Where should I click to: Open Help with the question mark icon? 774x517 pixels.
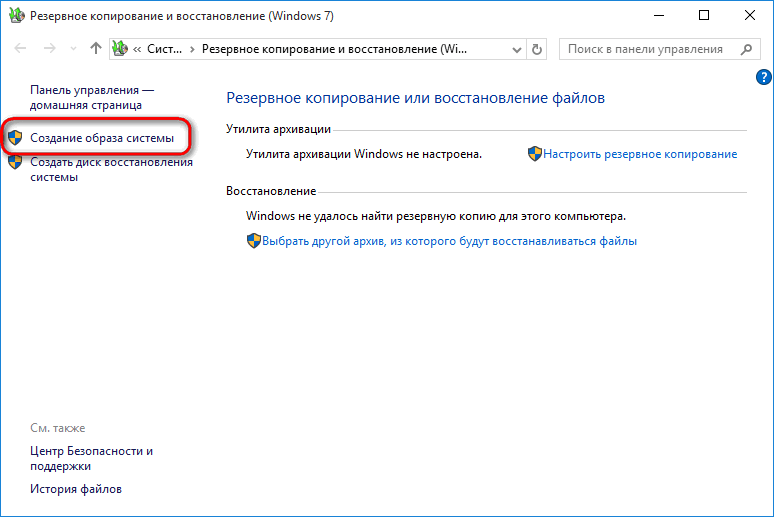764,77
